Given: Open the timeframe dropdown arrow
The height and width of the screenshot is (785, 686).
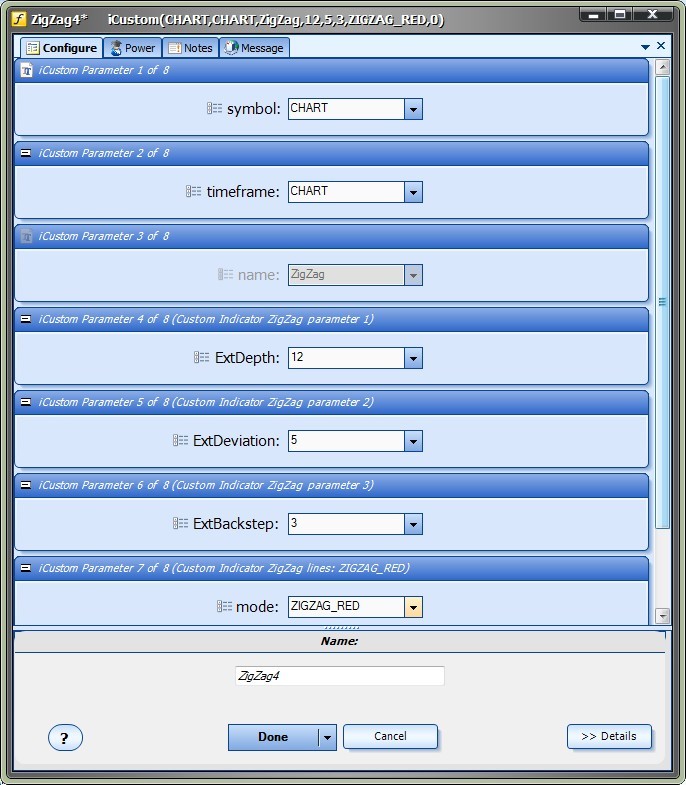Looking at the screenshot, I should tap(413, 192).
